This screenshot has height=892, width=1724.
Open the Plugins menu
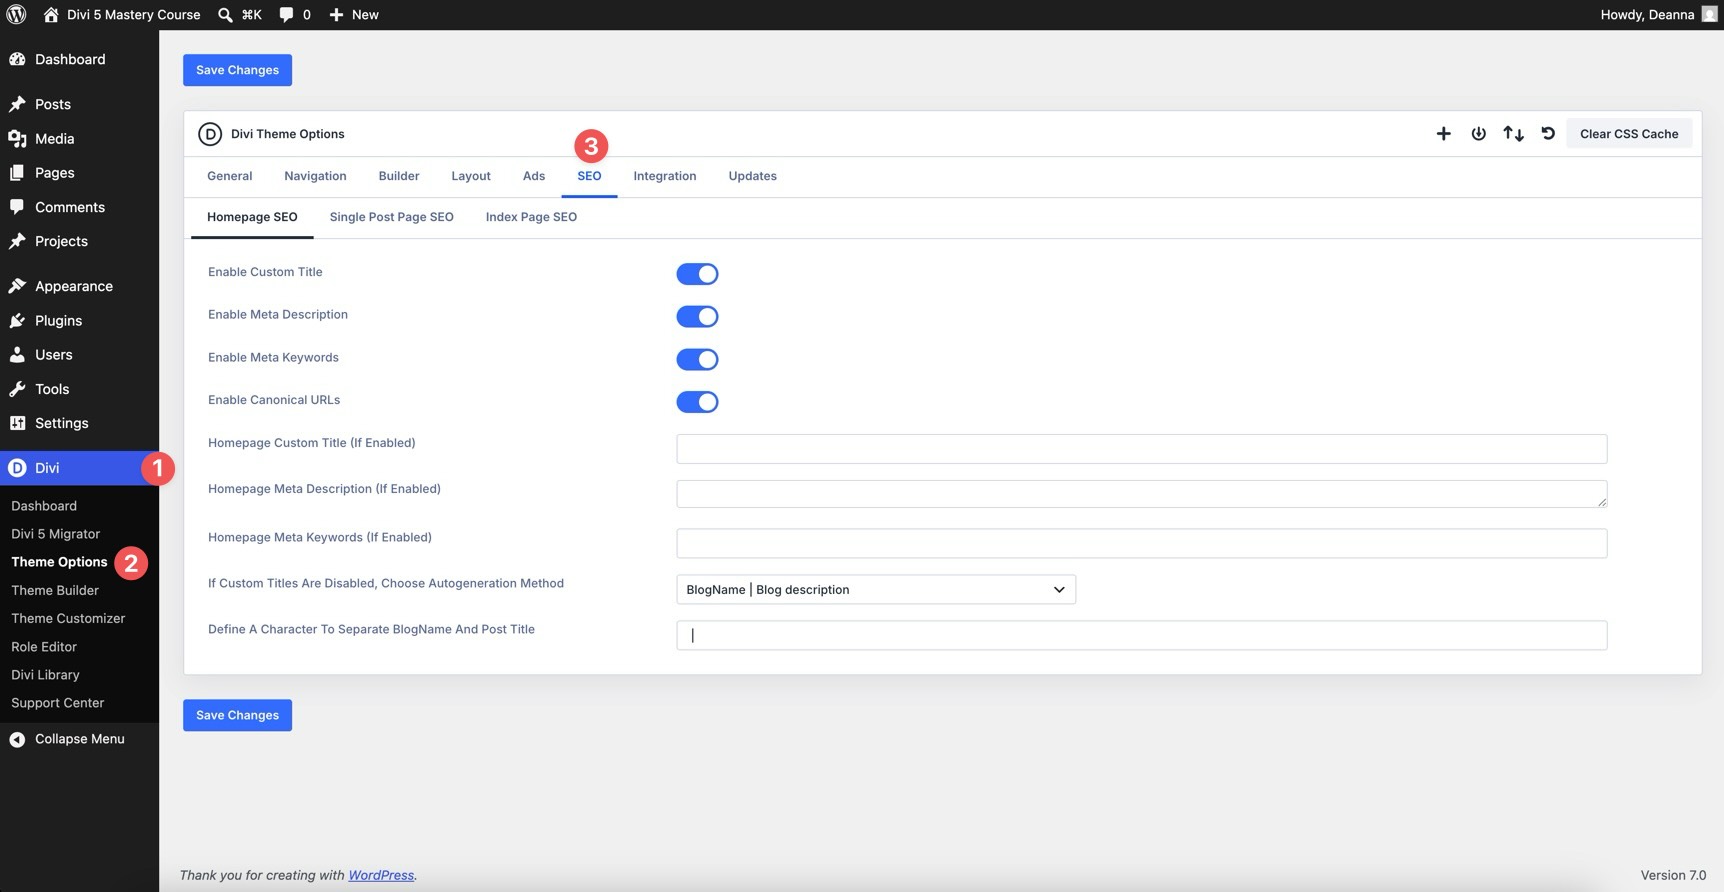click(x=79, y=320)
